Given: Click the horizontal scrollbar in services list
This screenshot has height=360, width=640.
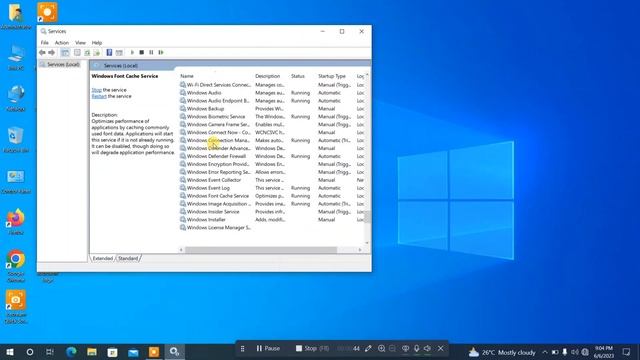Looking at the screenshot, I should (x=261, y=250).
